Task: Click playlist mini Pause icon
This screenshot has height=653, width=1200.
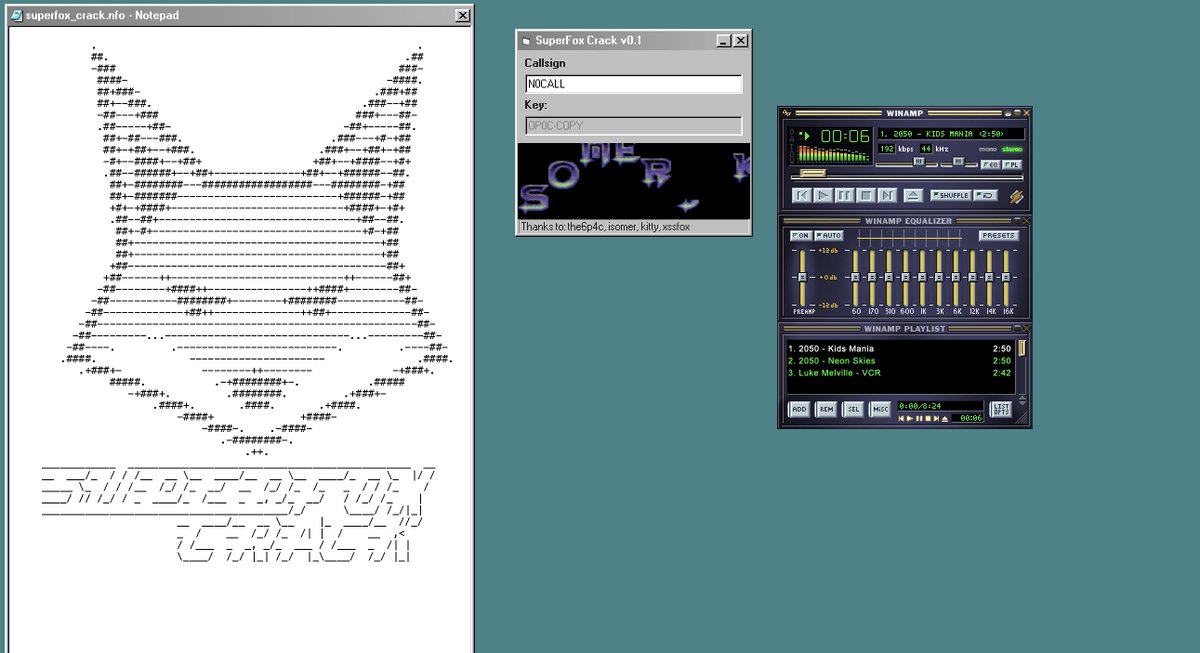Action: 919,419
